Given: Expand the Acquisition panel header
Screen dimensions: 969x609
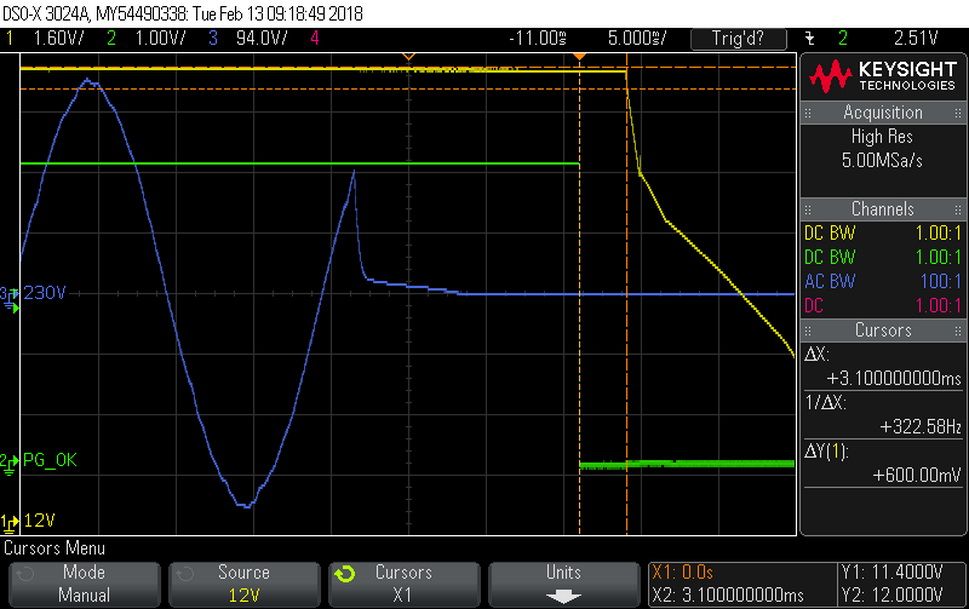Looking at the screenshot, I should pos(882,113).
